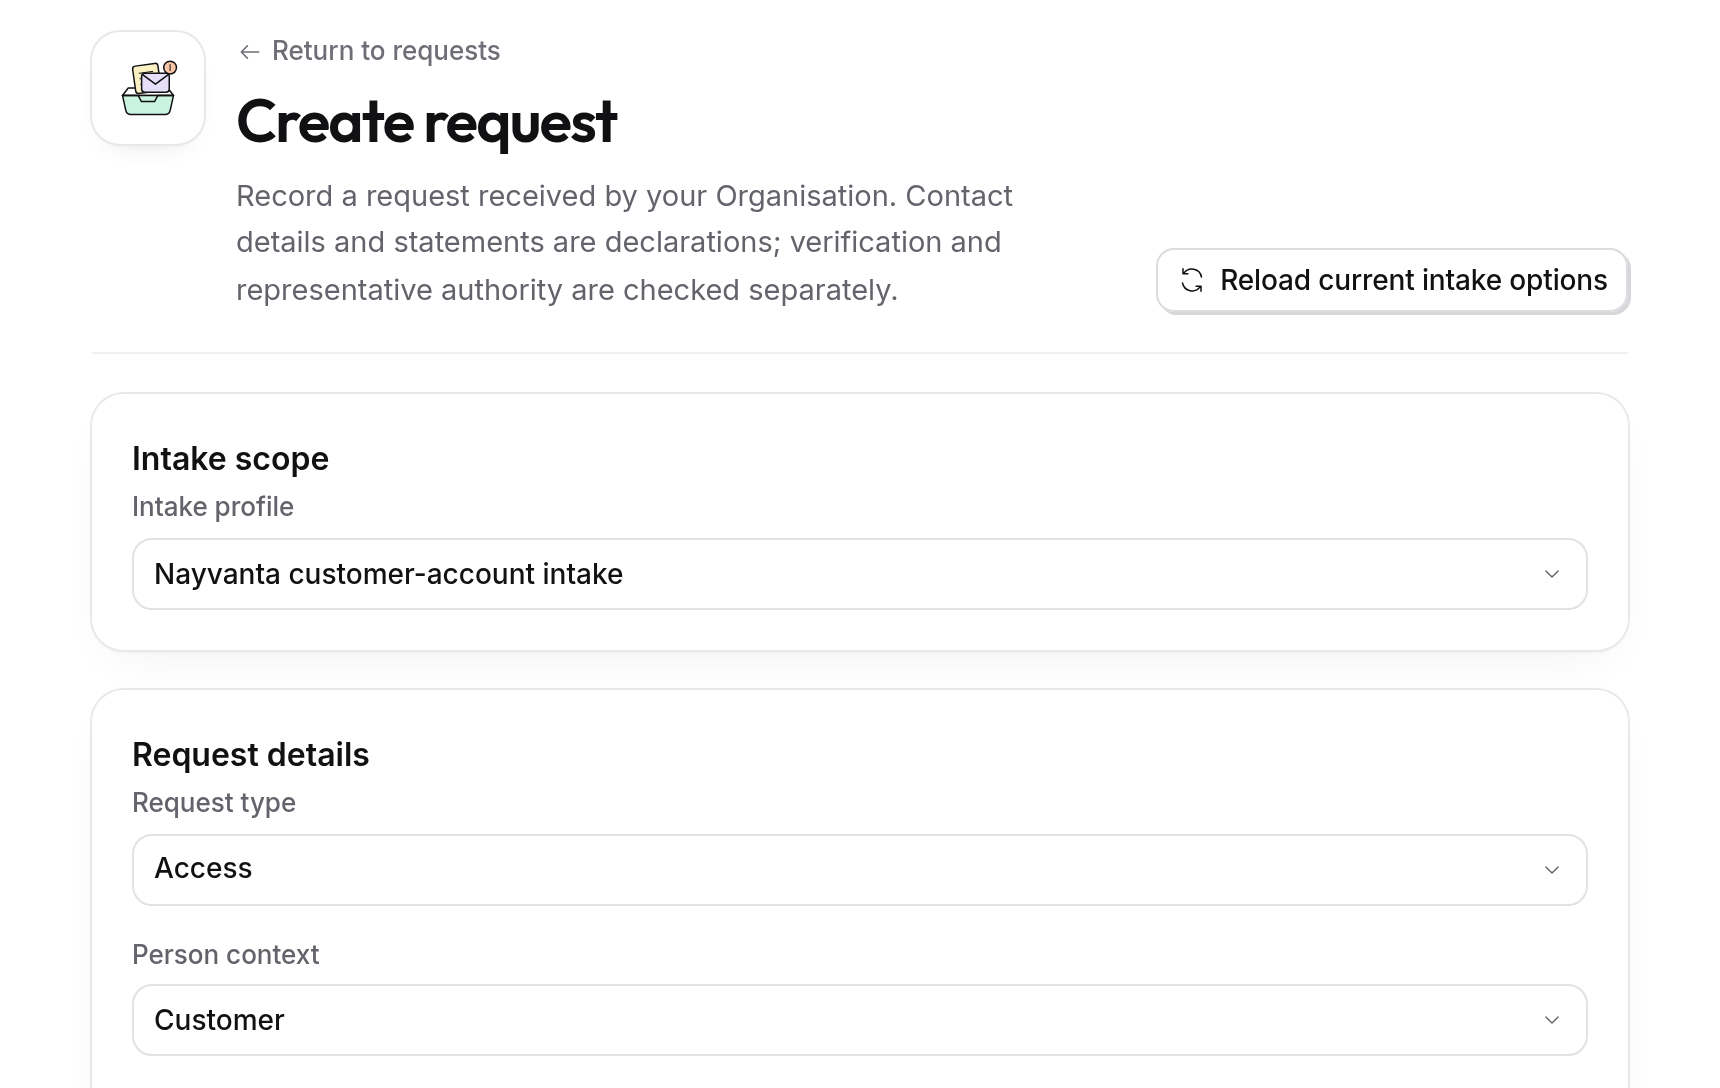Viewport: 1720px width, 1088px height.
Task: Click the back arrow beside Return to requests
Action: pyautogui.click(x=250, y=52)
